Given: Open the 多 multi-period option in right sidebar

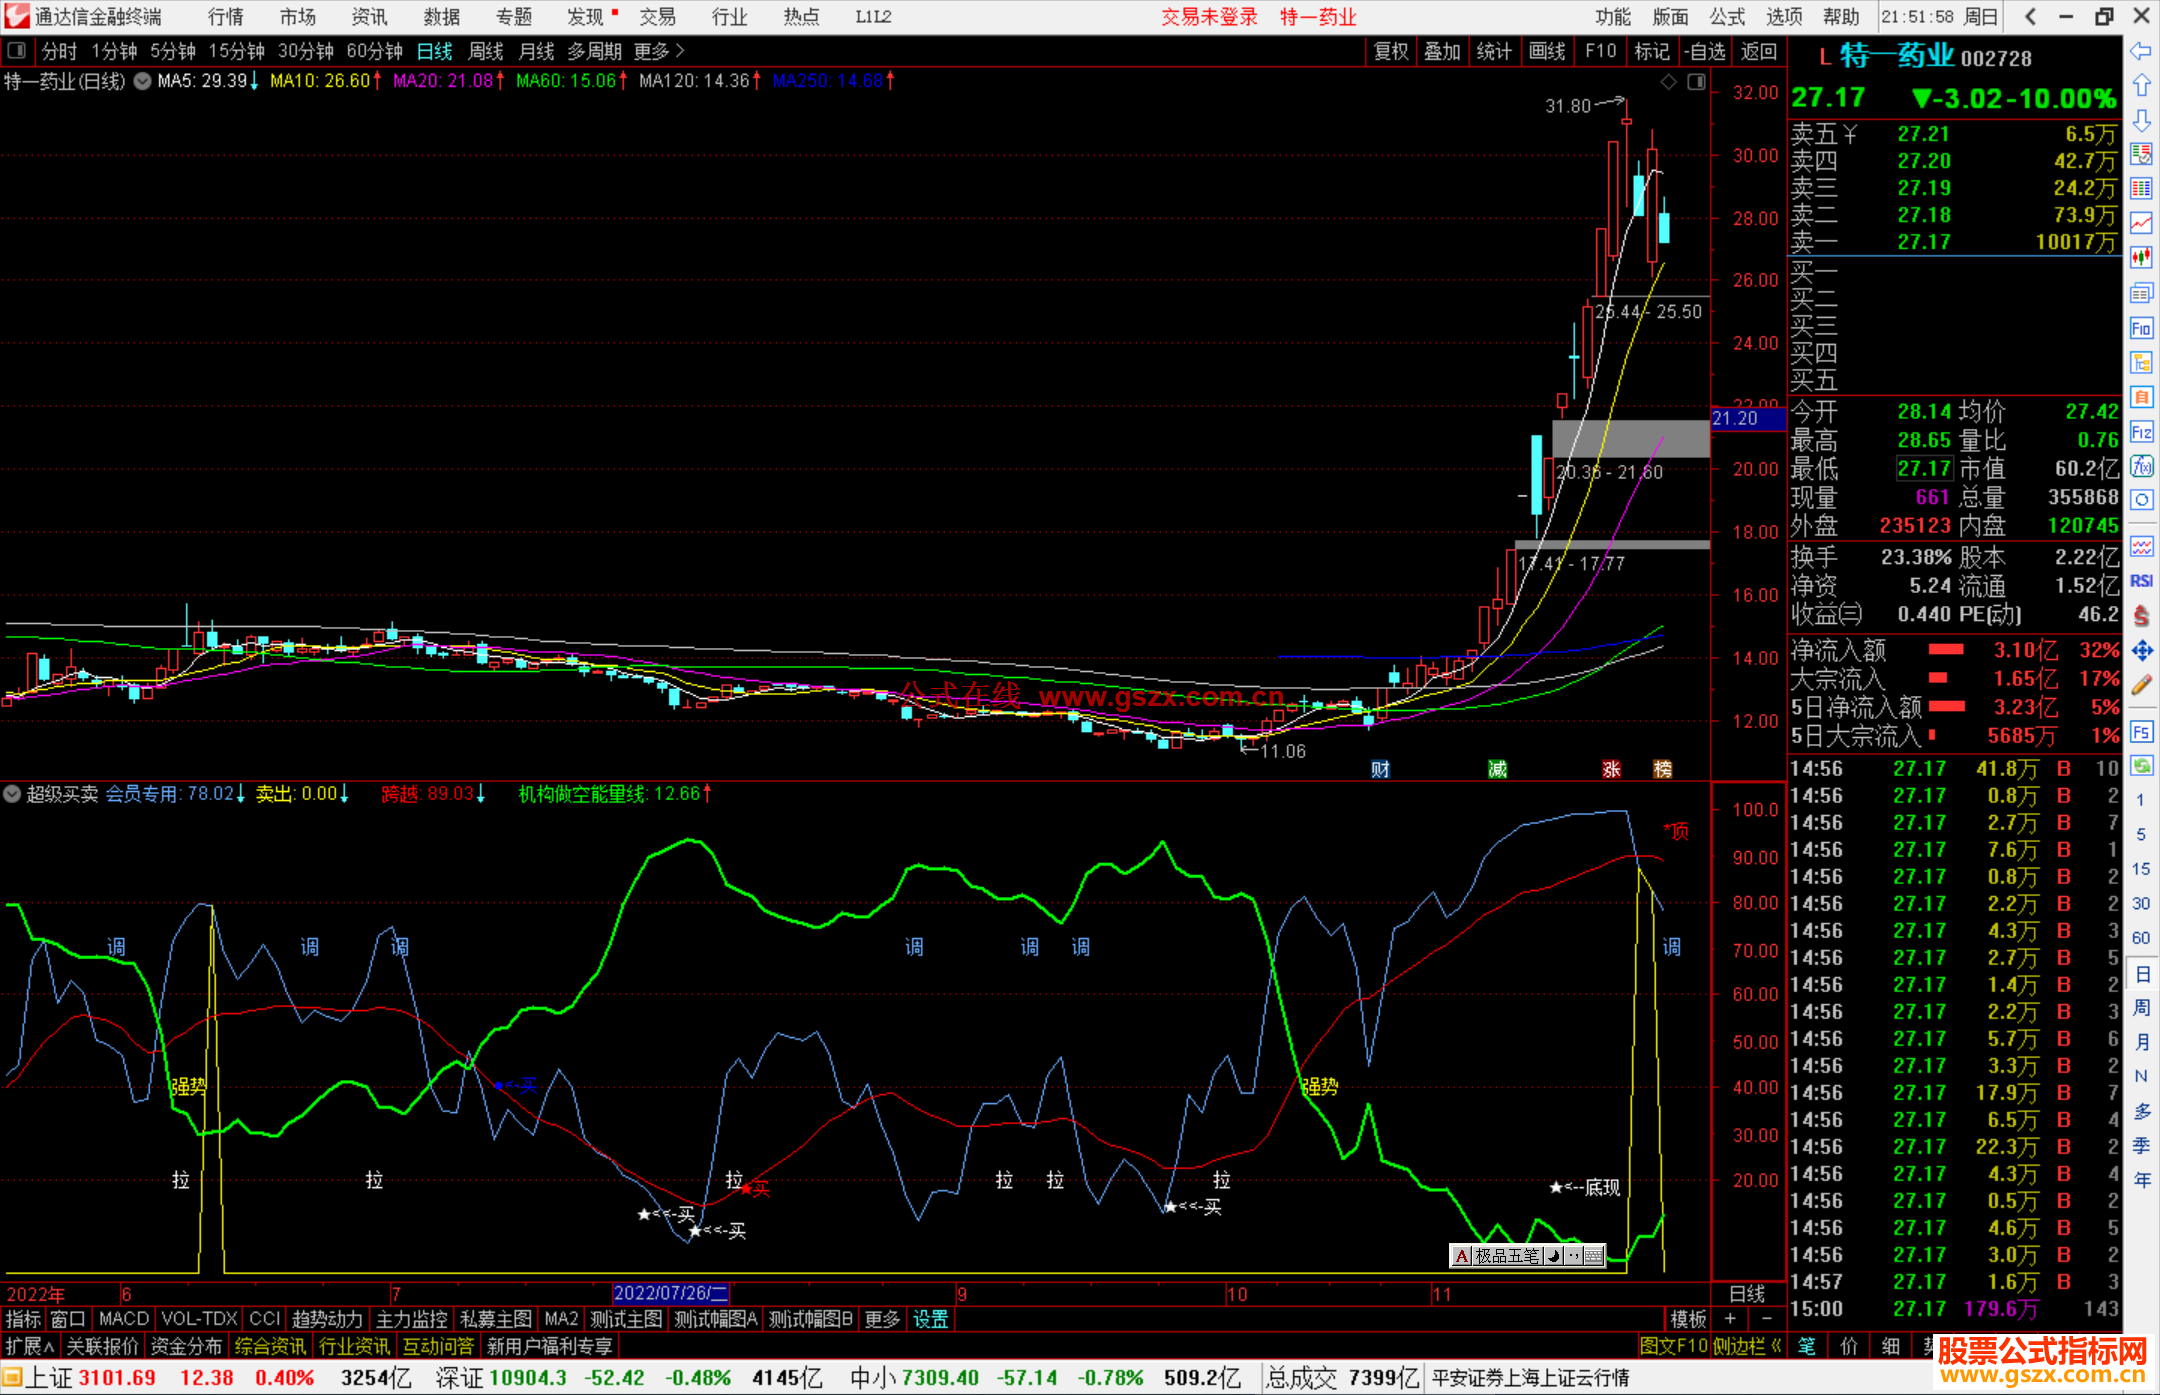Looking at the screenshot, I should tap(2141, 1111).
